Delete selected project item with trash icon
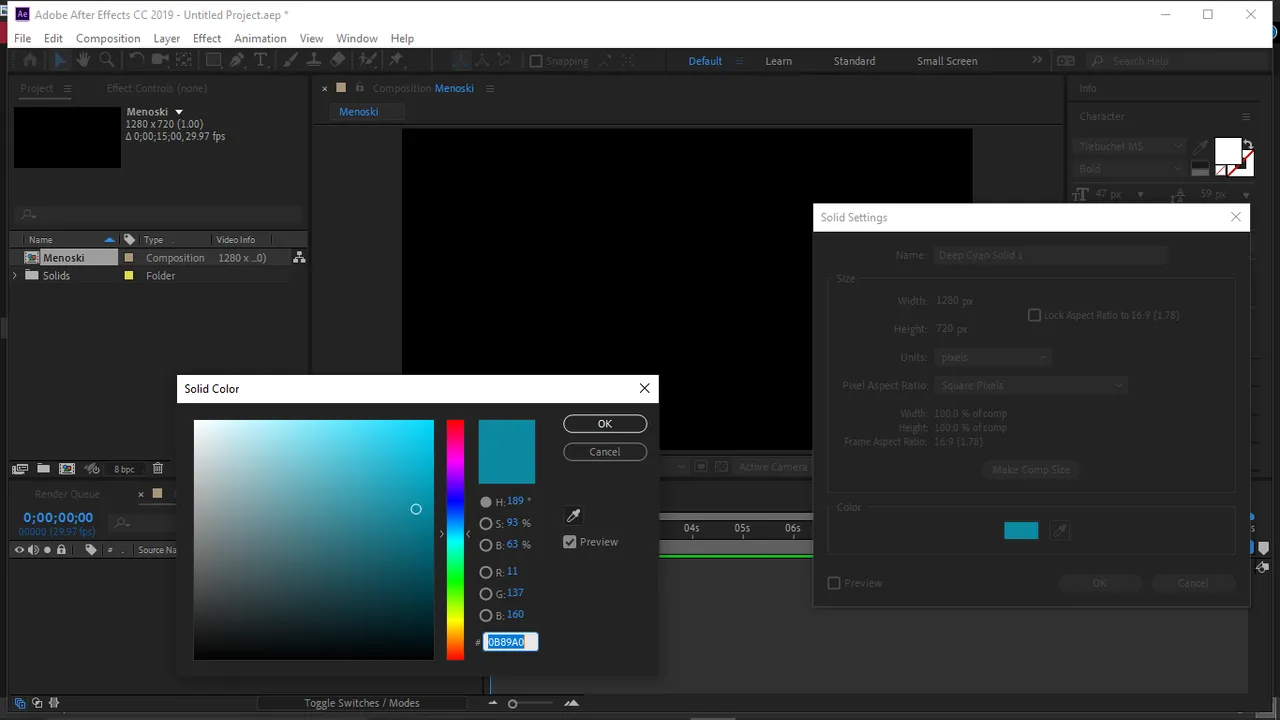 [x=158, y=468]
